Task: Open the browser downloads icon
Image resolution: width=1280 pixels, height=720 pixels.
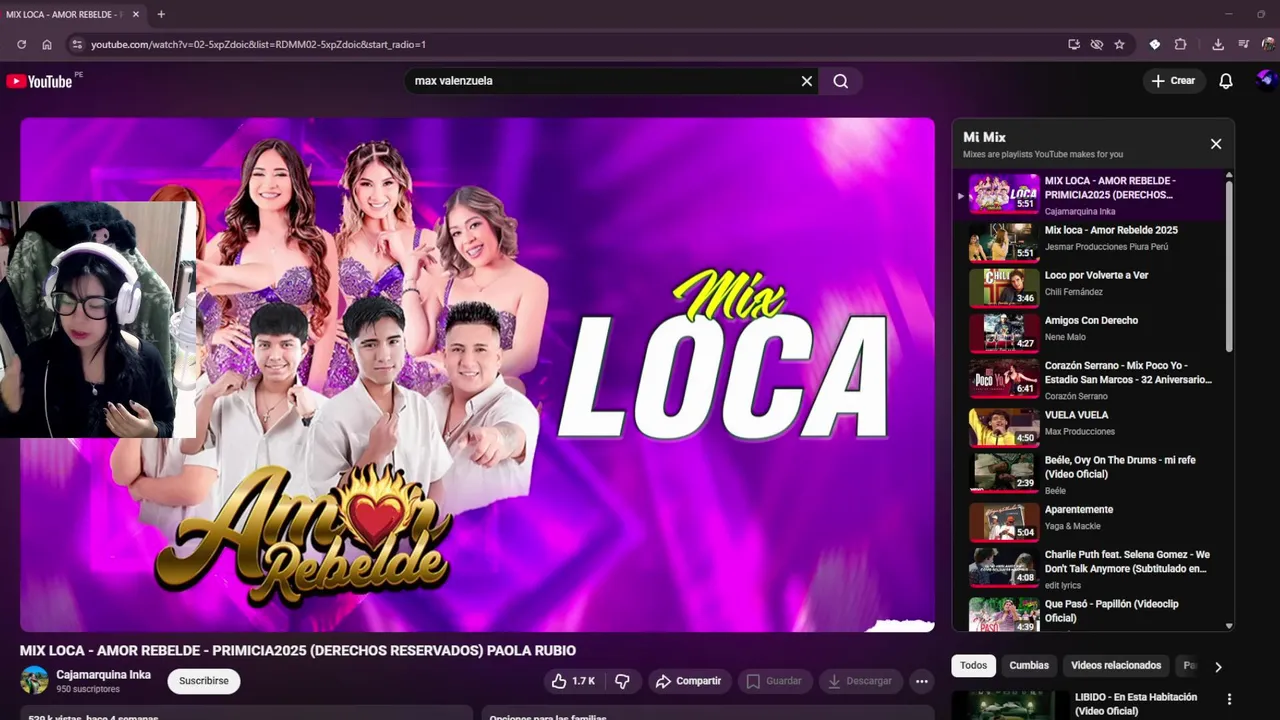Action: click(1217, 44)
